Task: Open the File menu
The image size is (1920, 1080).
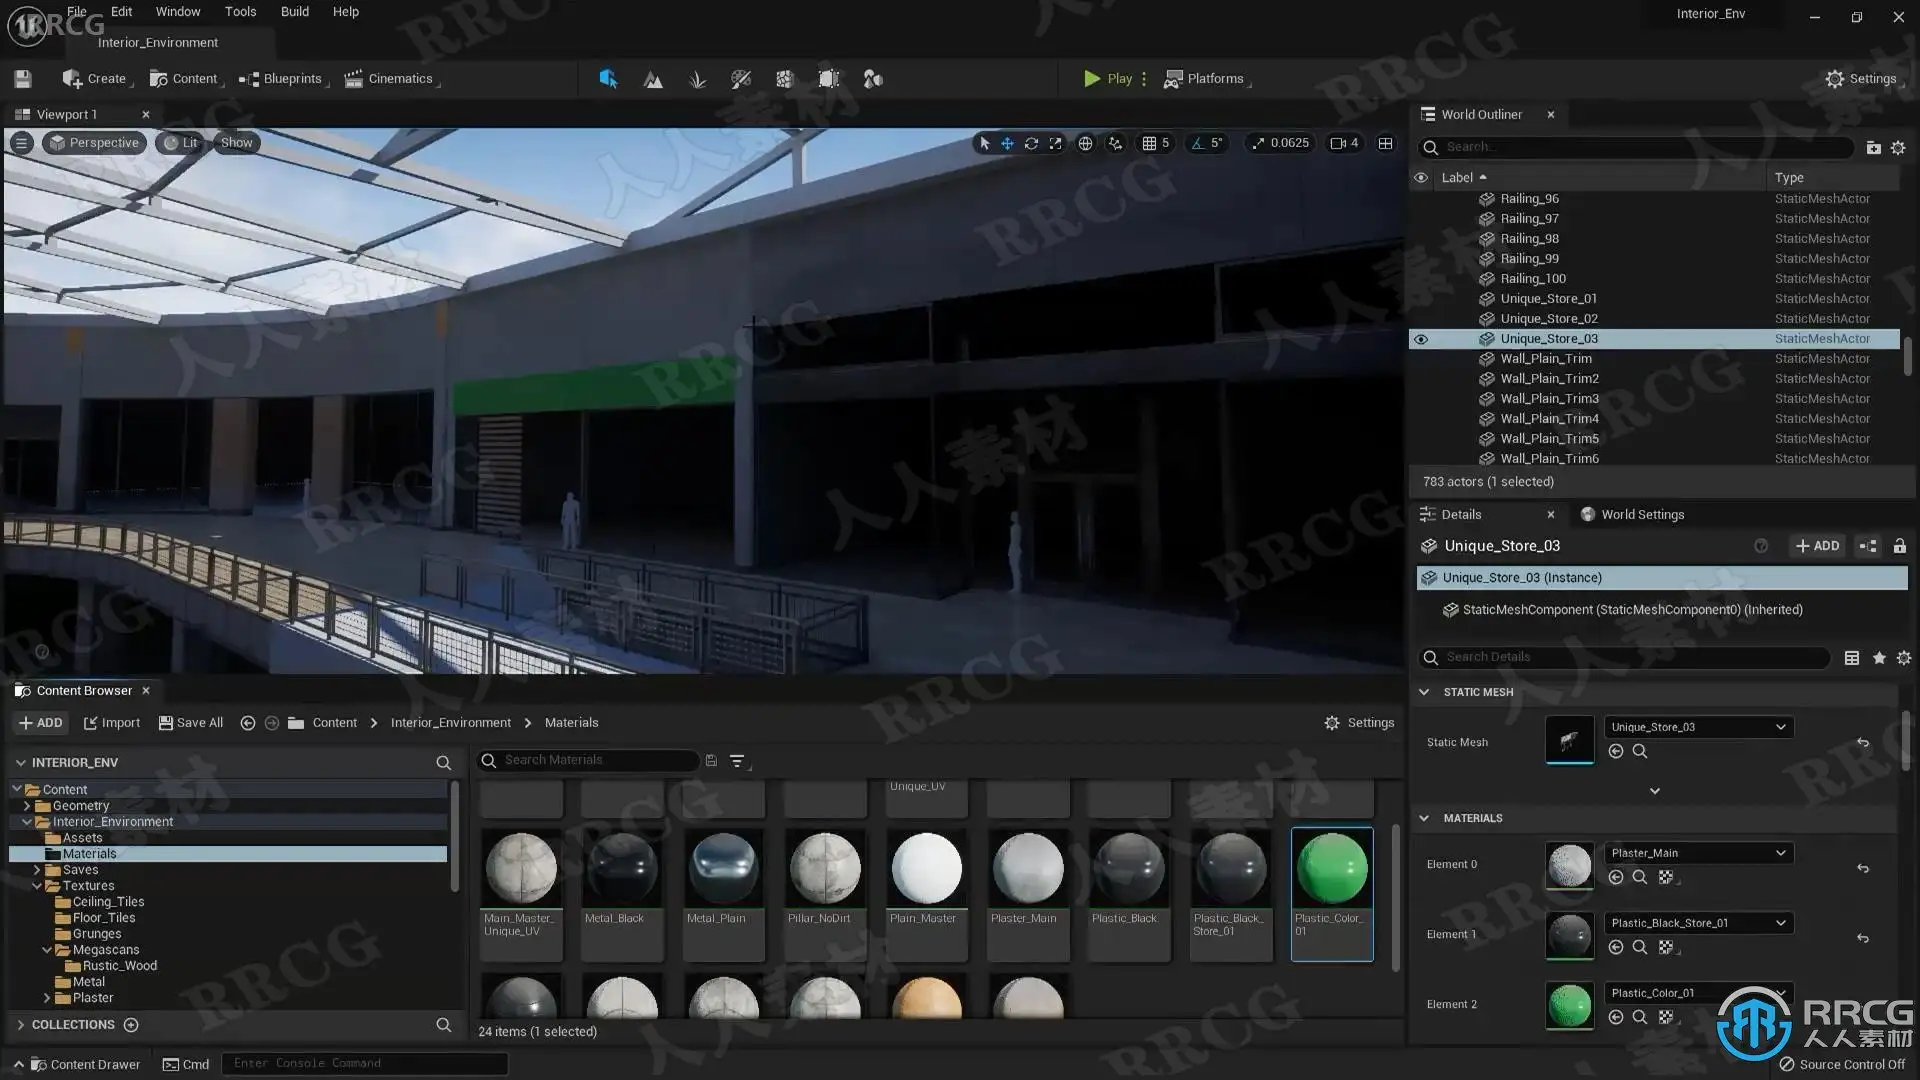Action: [77, 12]
